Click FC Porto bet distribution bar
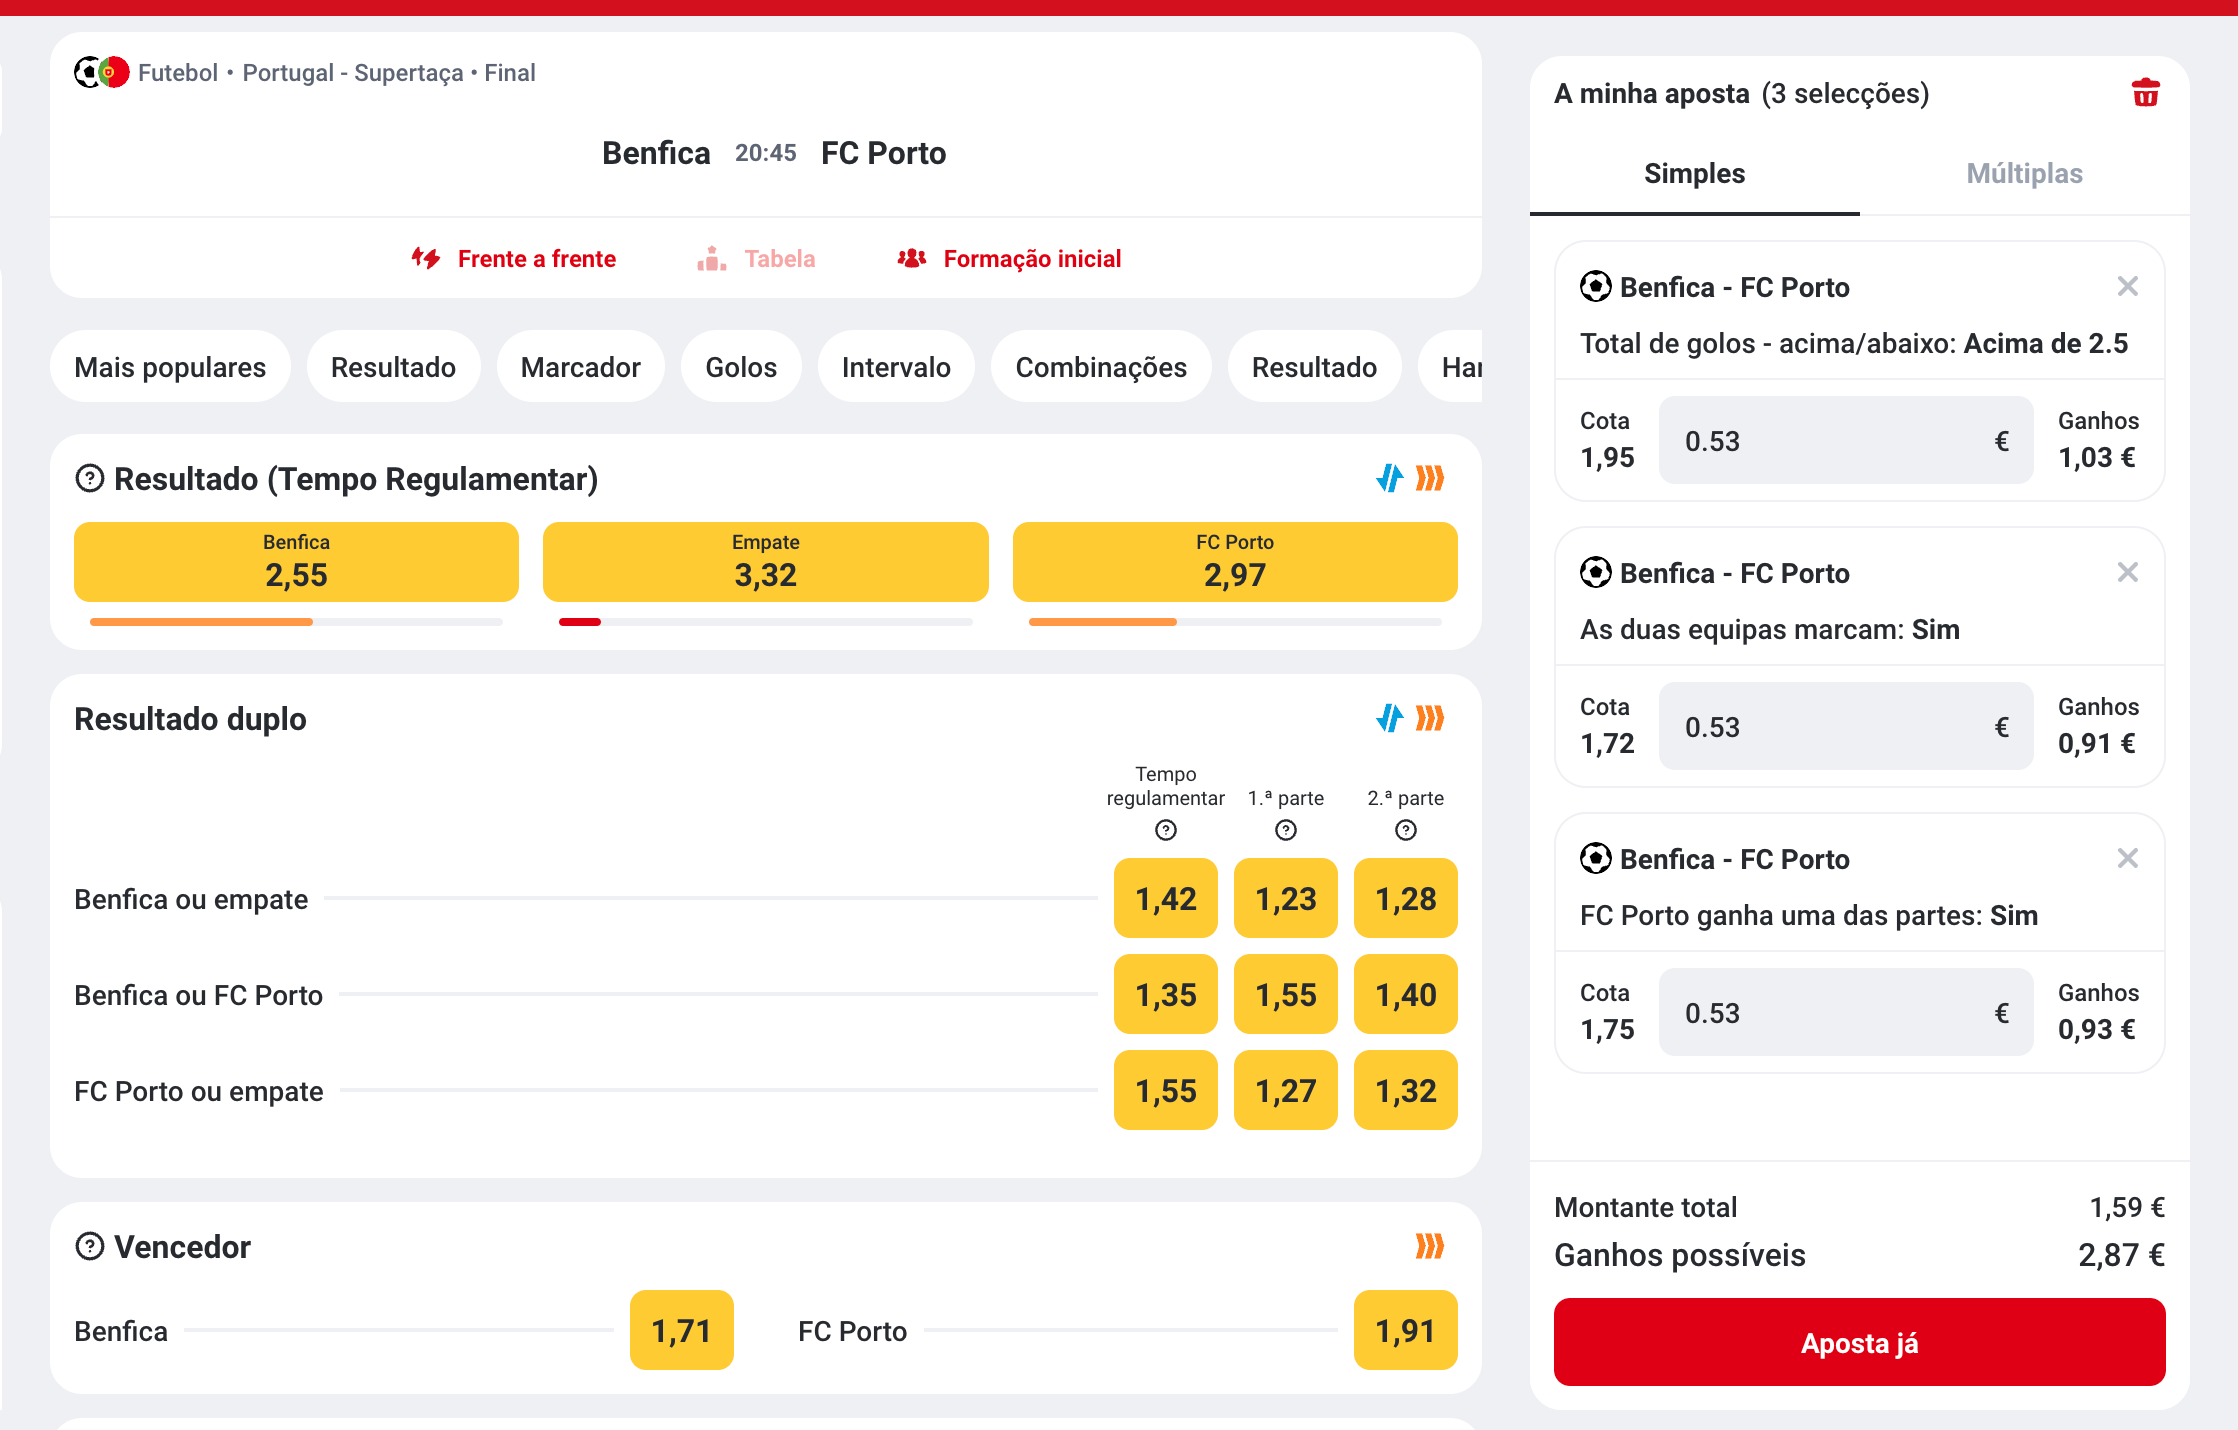The height and width of the screenshot is (1430, 2238). click(x=1235, y=622)
